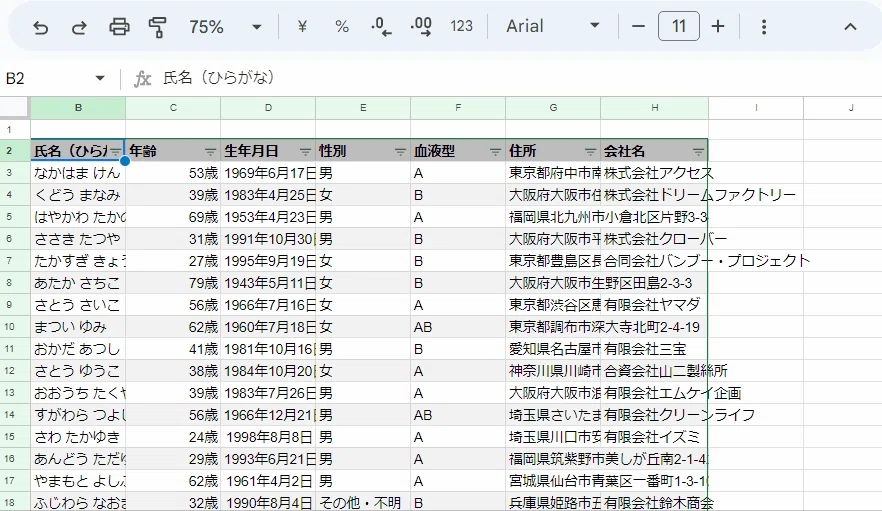This screenshot has height=511, width=882.
Task: Open filter on 年齢 column header
Action: [x=210, y=151]
